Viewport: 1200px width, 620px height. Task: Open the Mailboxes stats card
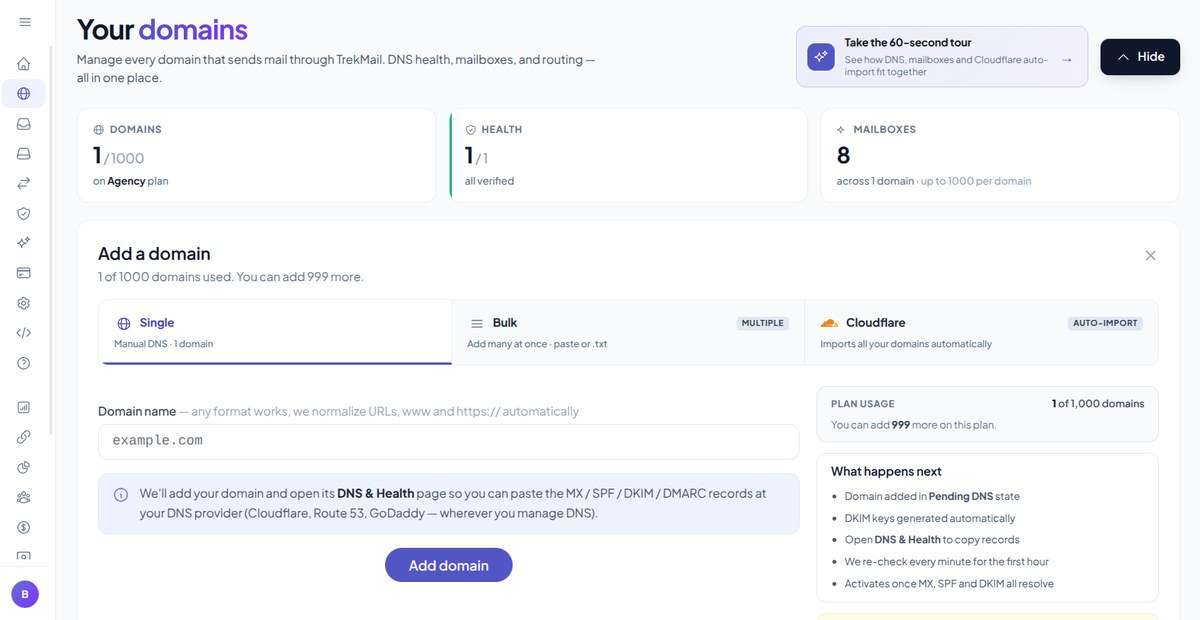[999, 155]
